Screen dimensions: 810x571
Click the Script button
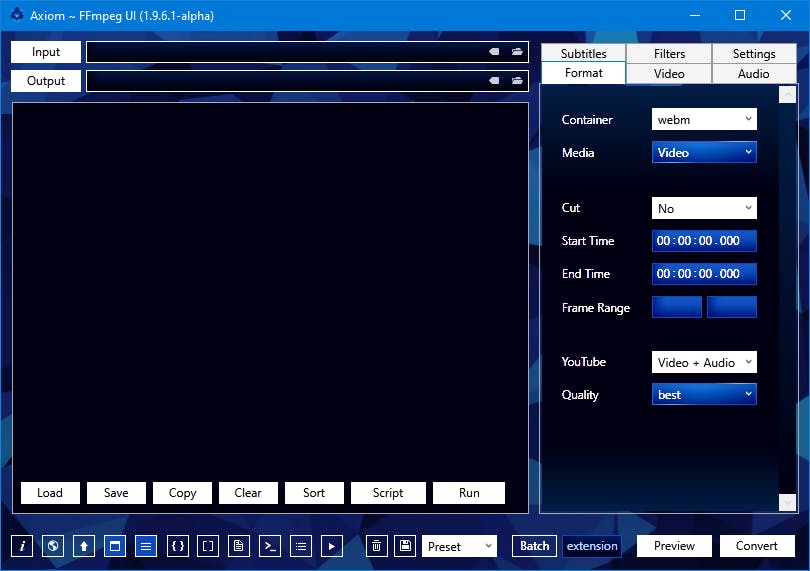[x=388, y=492]
